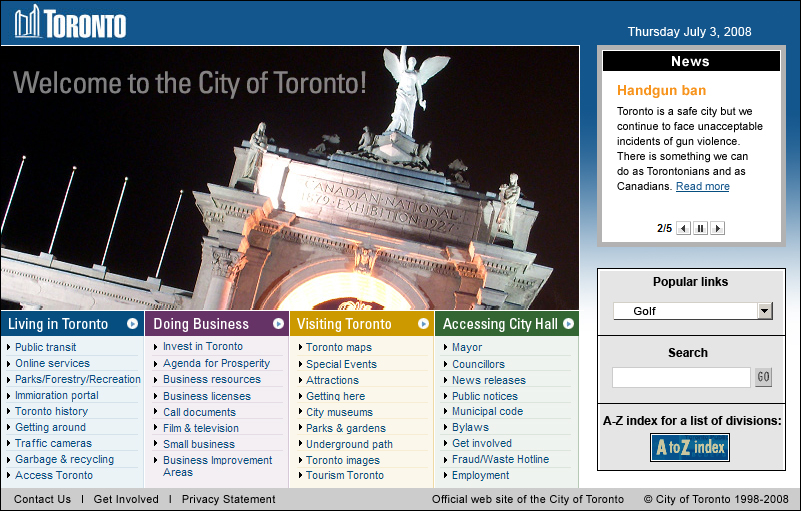The image size is (801, 511).
Task: View Underground path
Action: click(349, 444)
